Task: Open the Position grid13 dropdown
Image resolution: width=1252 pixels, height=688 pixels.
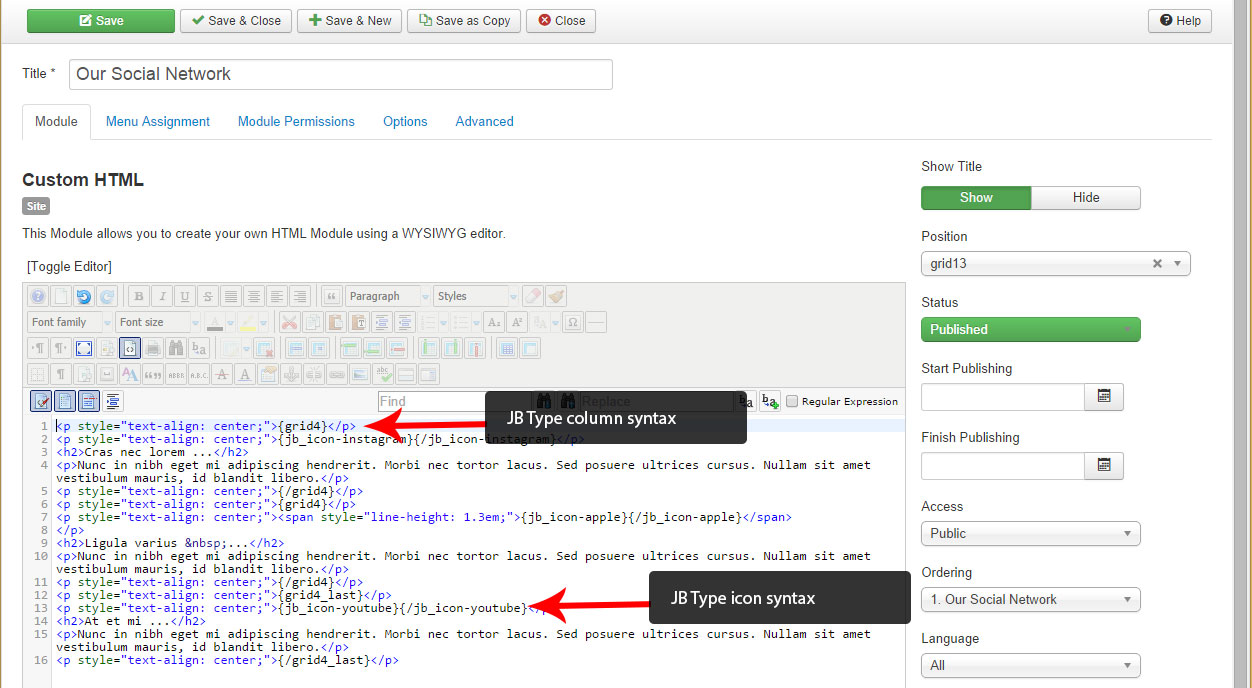Action: (x=1055, y=264)
